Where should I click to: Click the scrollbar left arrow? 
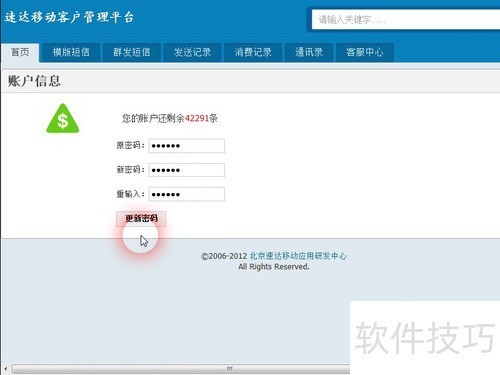[x=6, y=369]
